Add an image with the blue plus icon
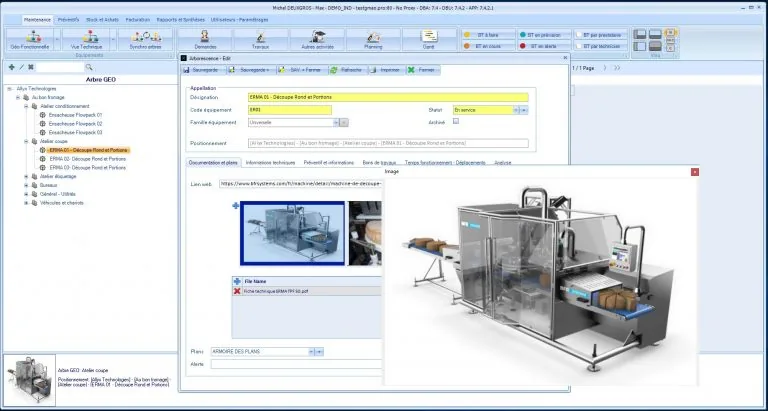 pos(236,206)
